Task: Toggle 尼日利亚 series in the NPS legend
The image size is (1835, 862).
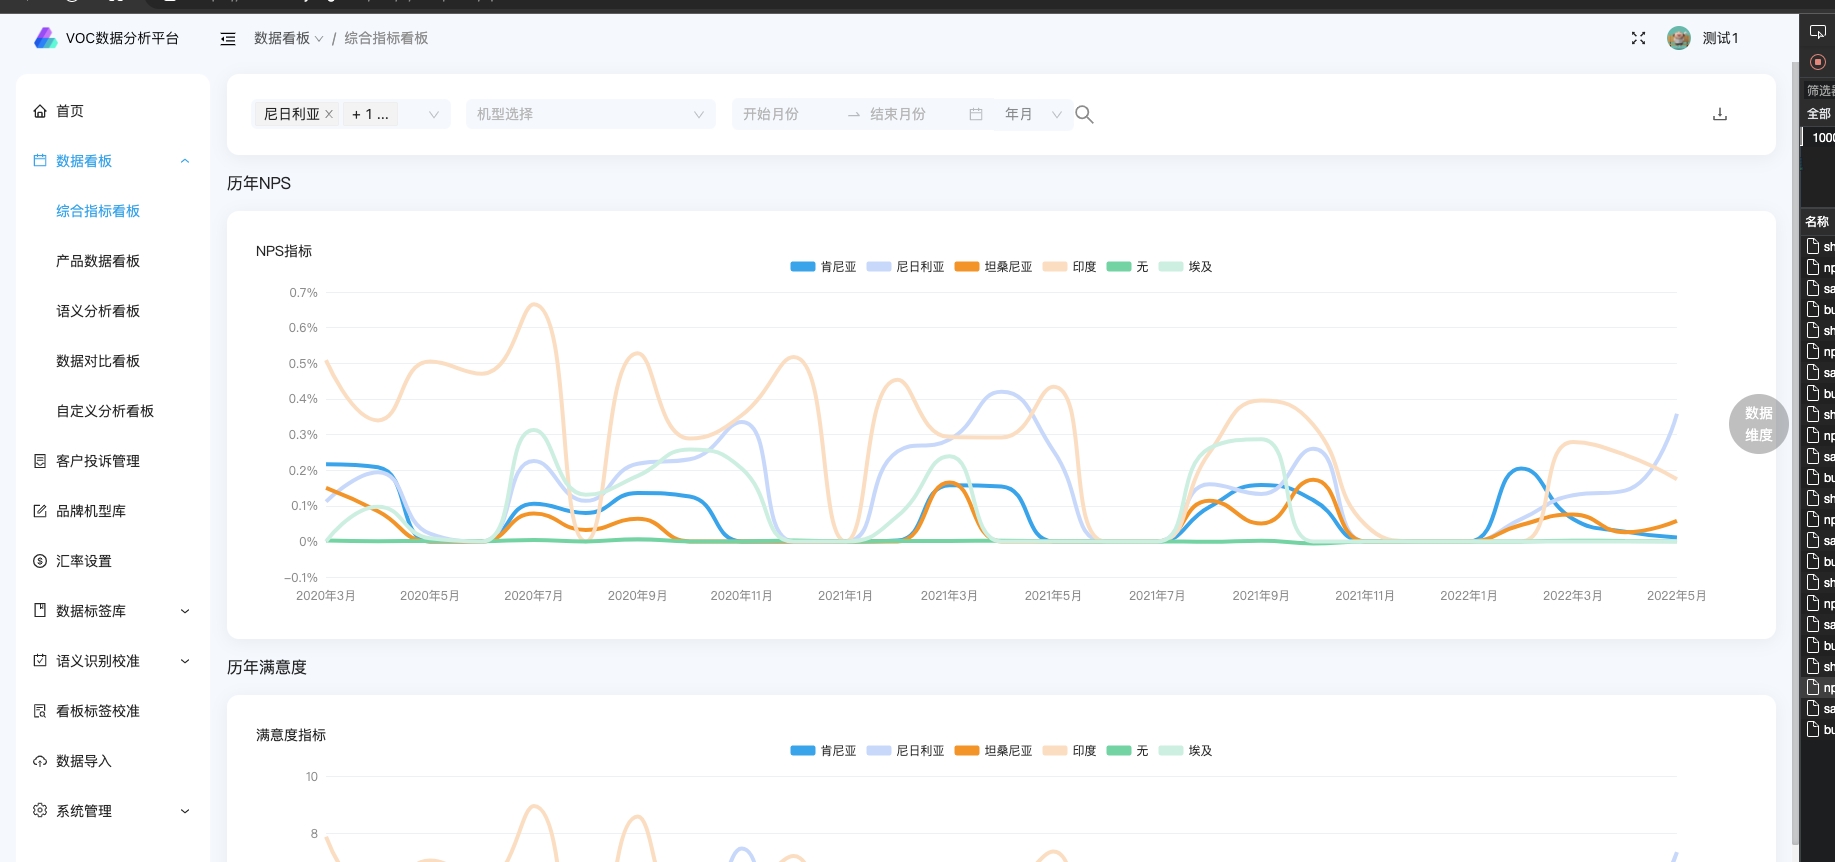Action: [905, 267]
